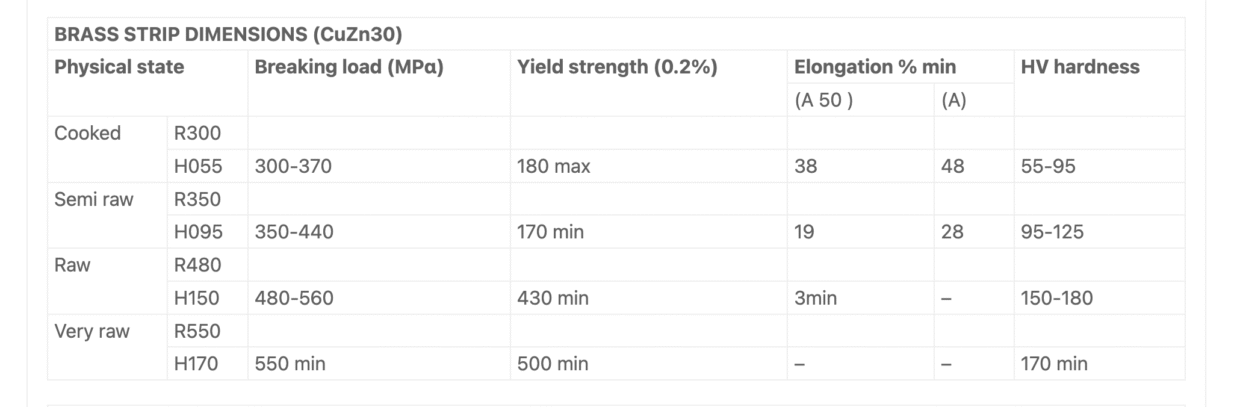Select the '500 min' yield strength cell
The height and width of the screenshot is (407, 1240).
[x=552, y=365]
